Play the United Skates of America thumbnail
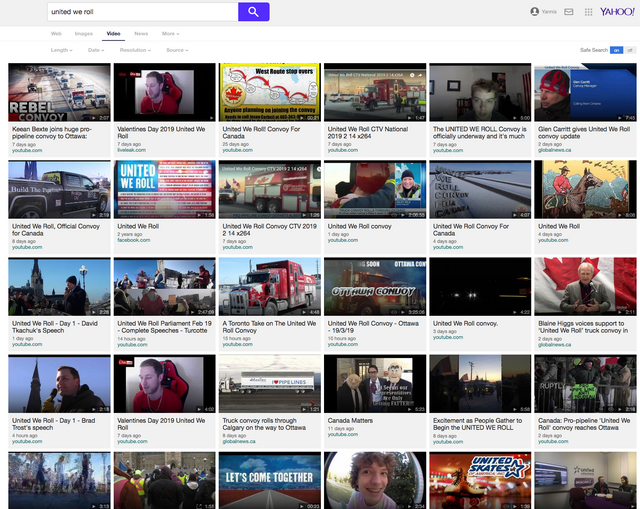 point(480,480)
